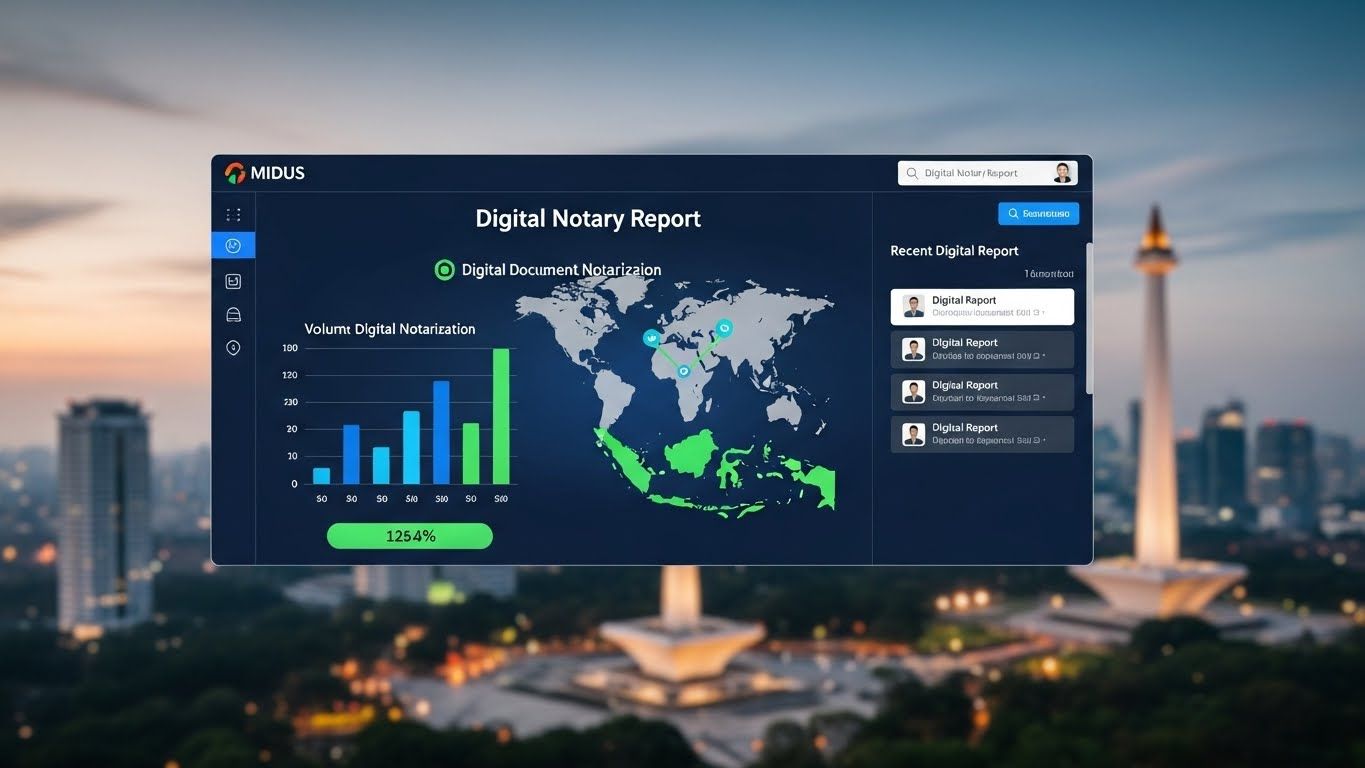The image size is (1365, 768).
Task: Select the green radio icon beside Digital Document Notarization
Action: (445, 269)
